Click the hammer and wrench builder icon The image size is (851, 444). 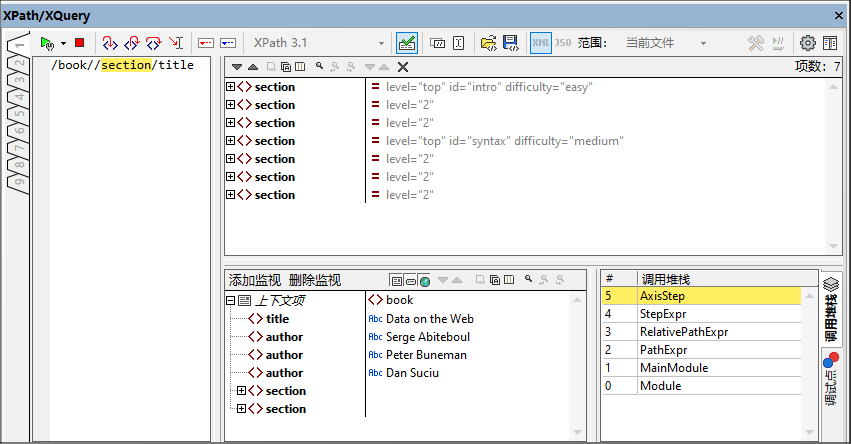[755, 43]
